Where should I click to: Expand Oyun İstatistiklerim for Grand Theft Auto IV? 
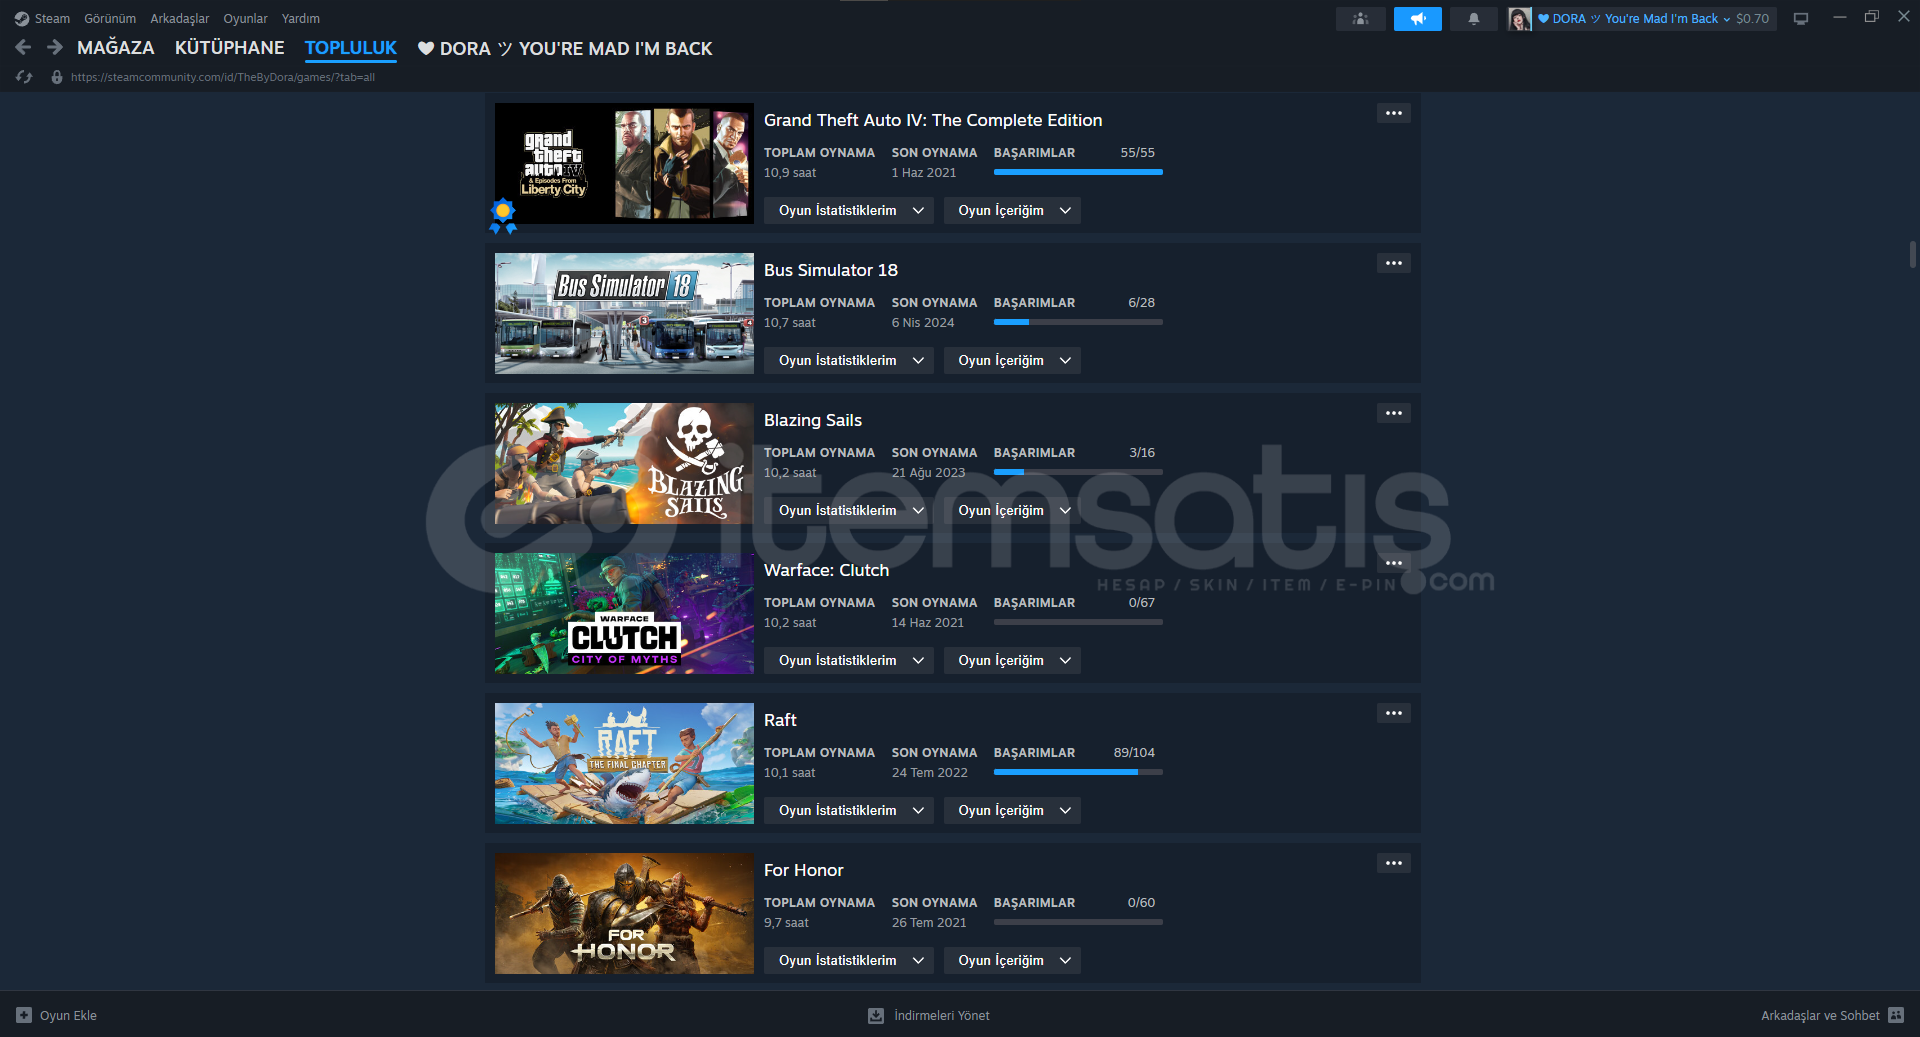pyautogui.click(x=849, y=210)
